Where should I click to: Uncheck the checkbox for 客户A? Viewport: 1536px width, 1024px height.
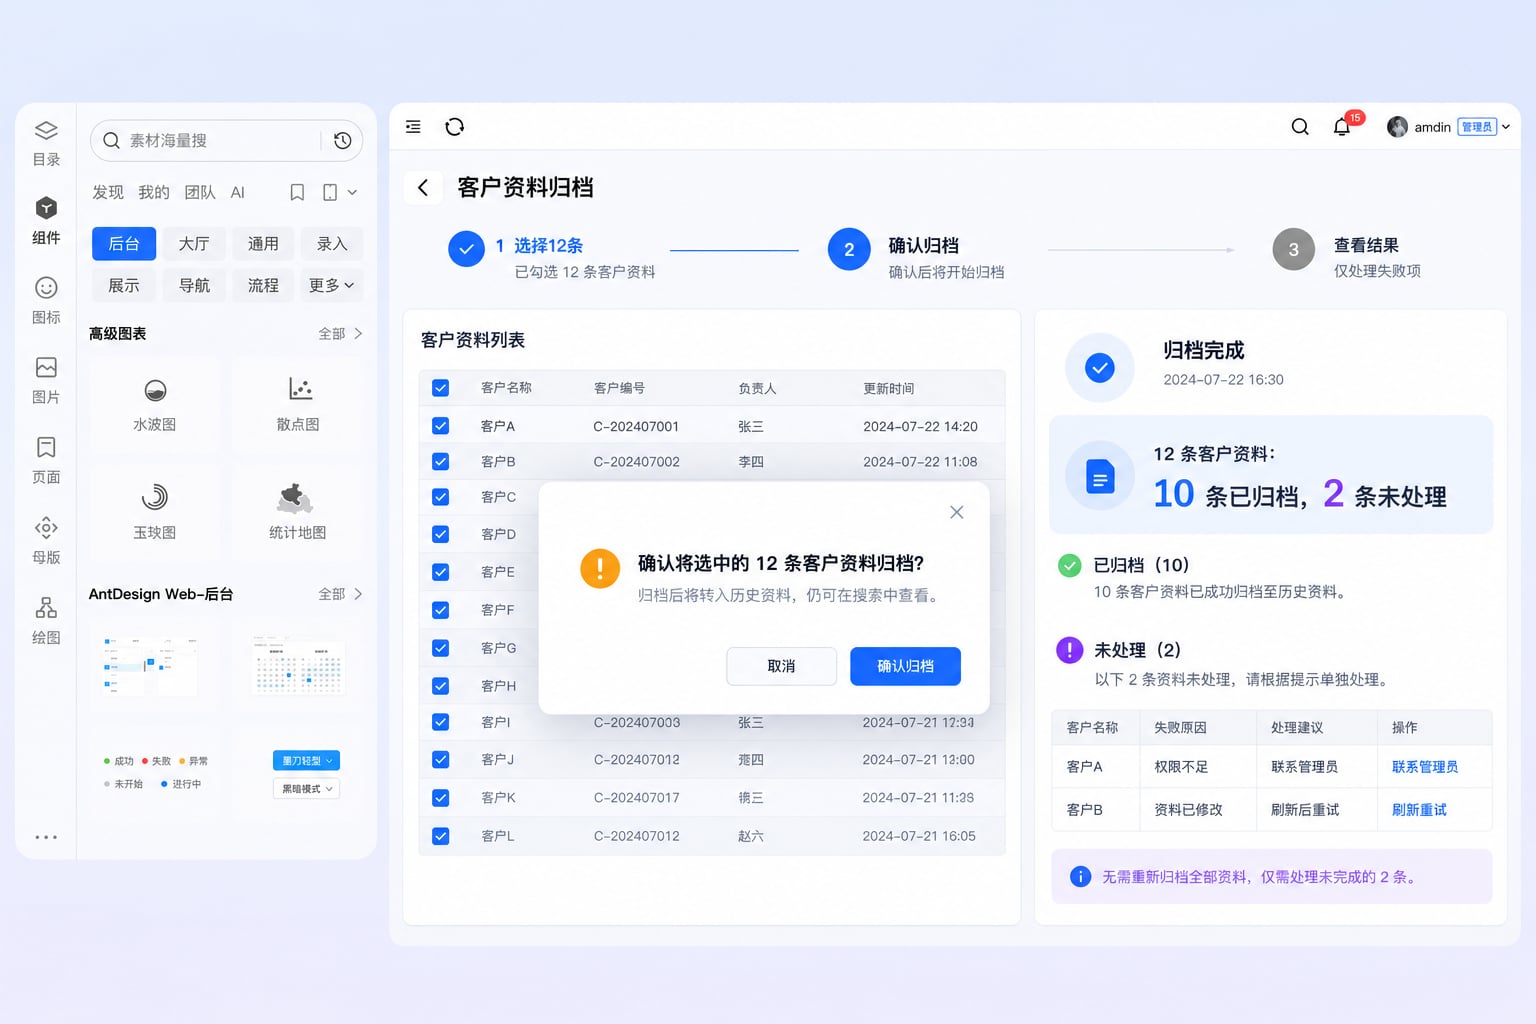click(x=440, y=426)
